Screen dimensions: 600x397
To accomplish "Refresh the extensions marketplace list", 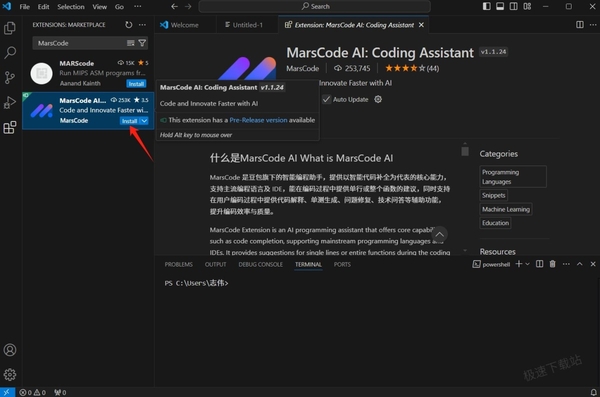I will click(x=129, y=25).
